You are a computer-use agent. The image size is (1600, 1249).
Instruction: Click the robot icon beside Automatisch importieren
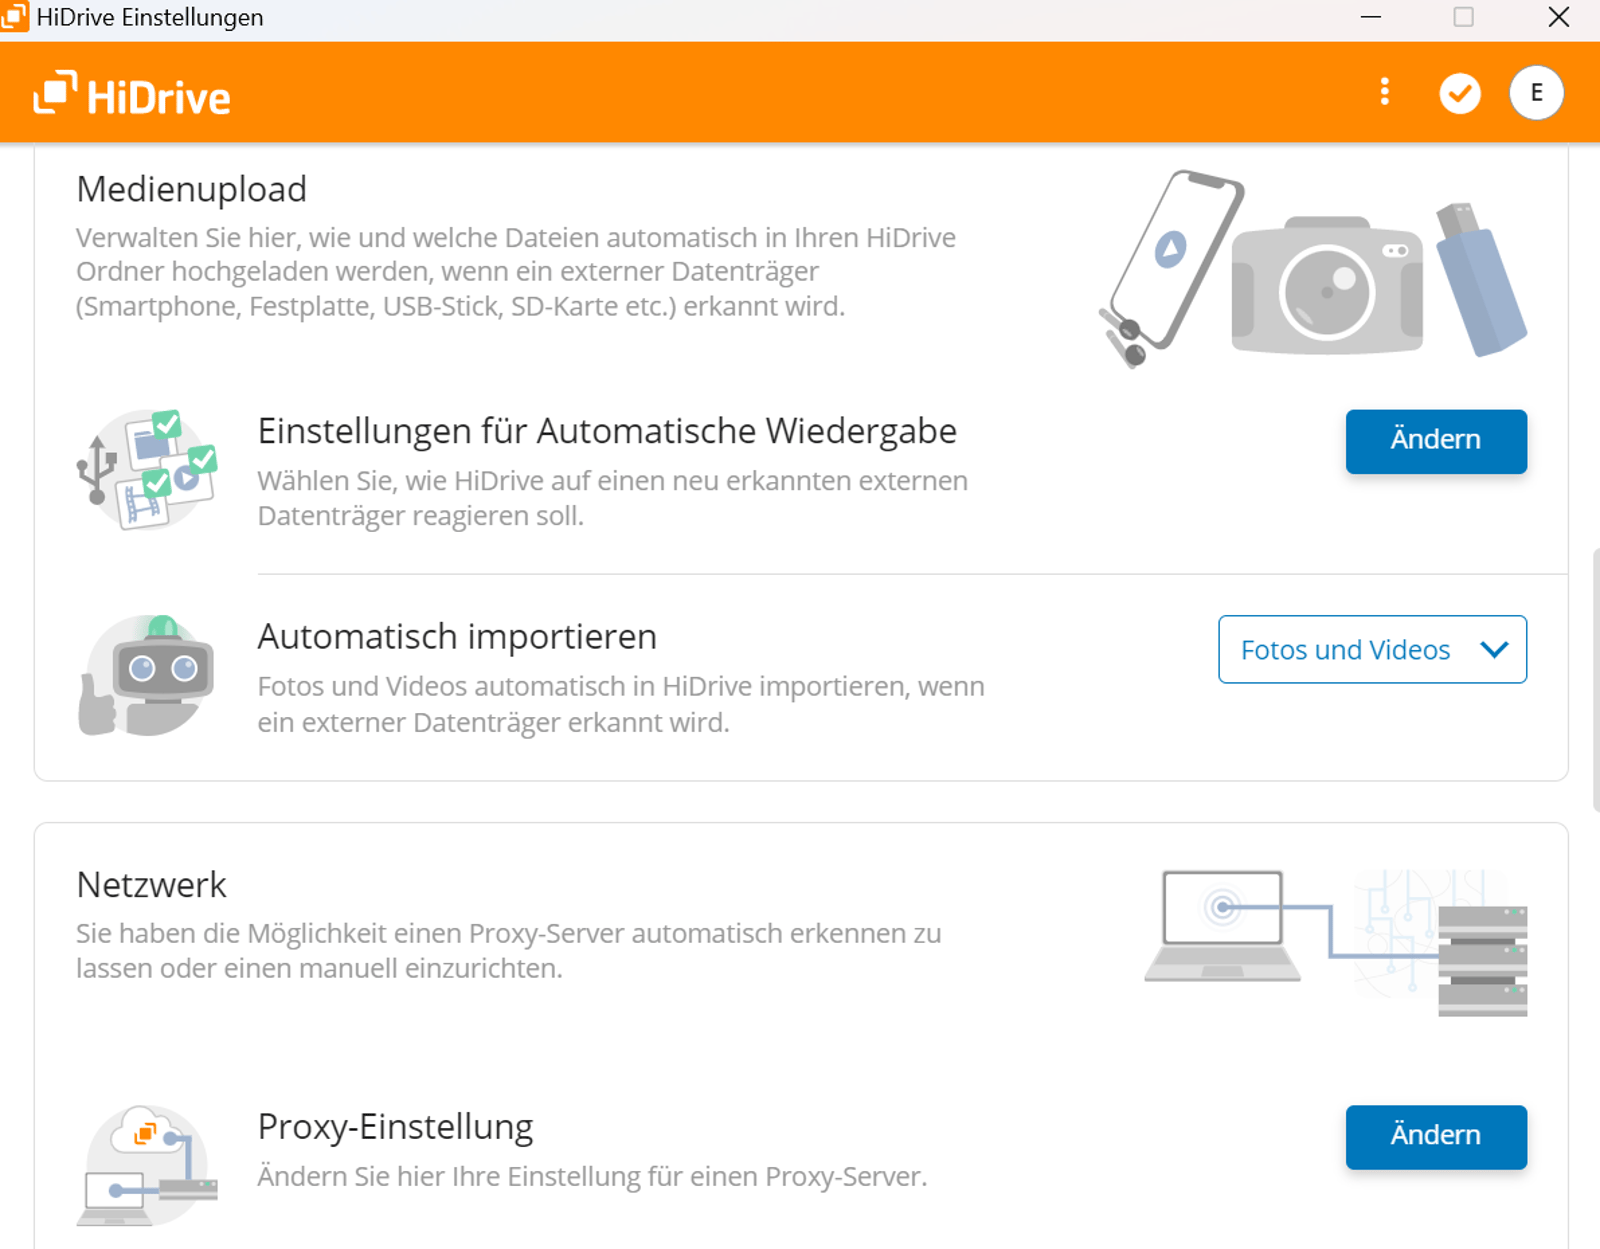(147, 675)
